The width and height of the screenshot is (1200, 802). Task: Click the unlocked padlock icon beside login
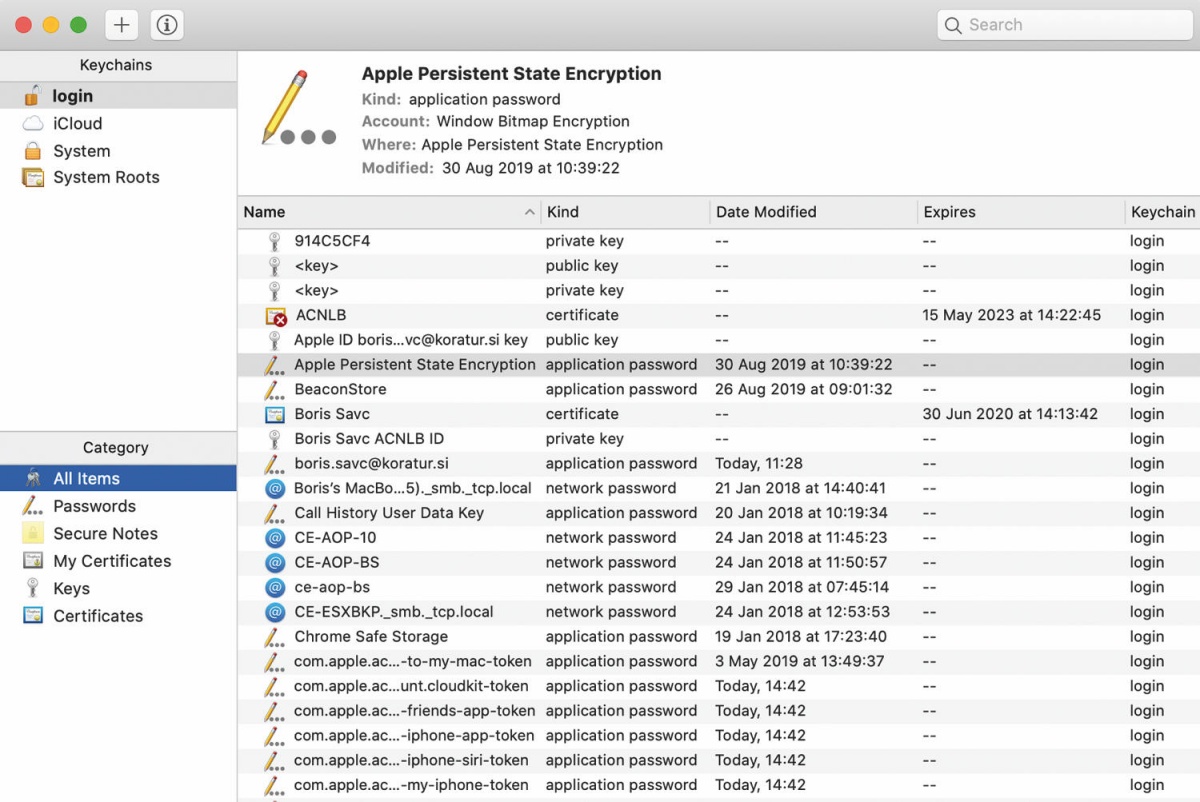[33, 96]
